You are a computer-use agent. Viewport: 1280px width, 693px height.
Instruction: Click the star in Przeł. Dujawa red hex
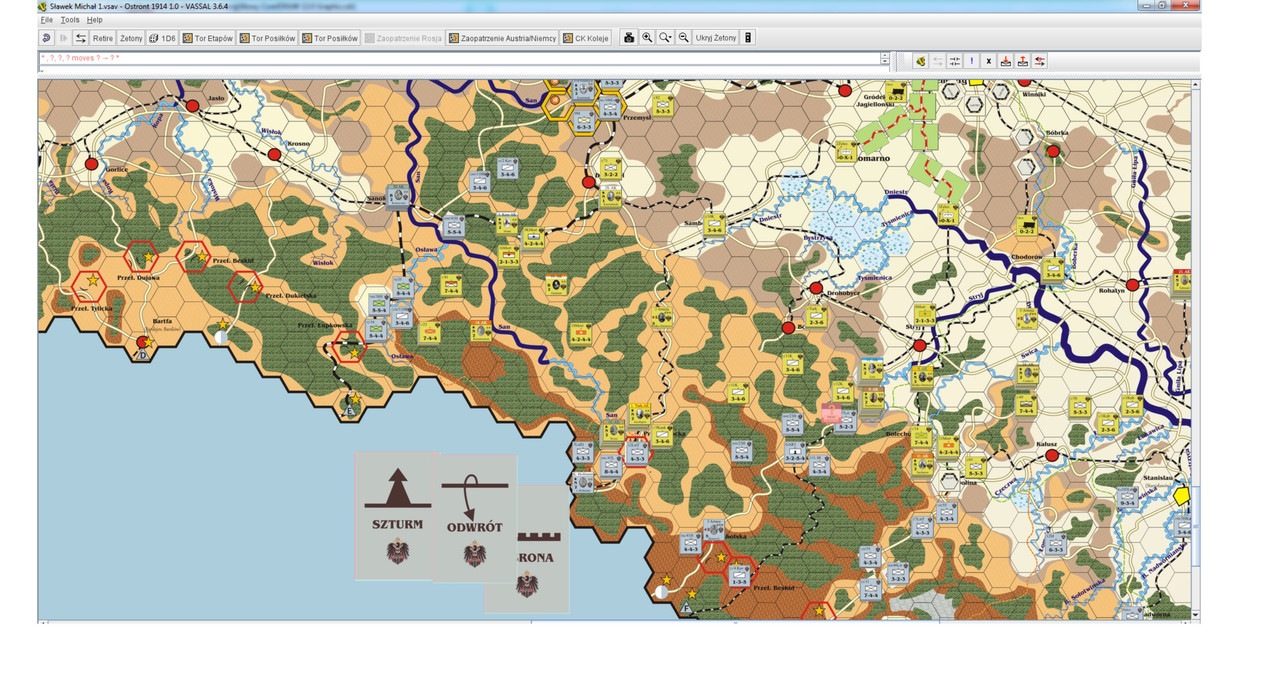[x=148, y=258]
